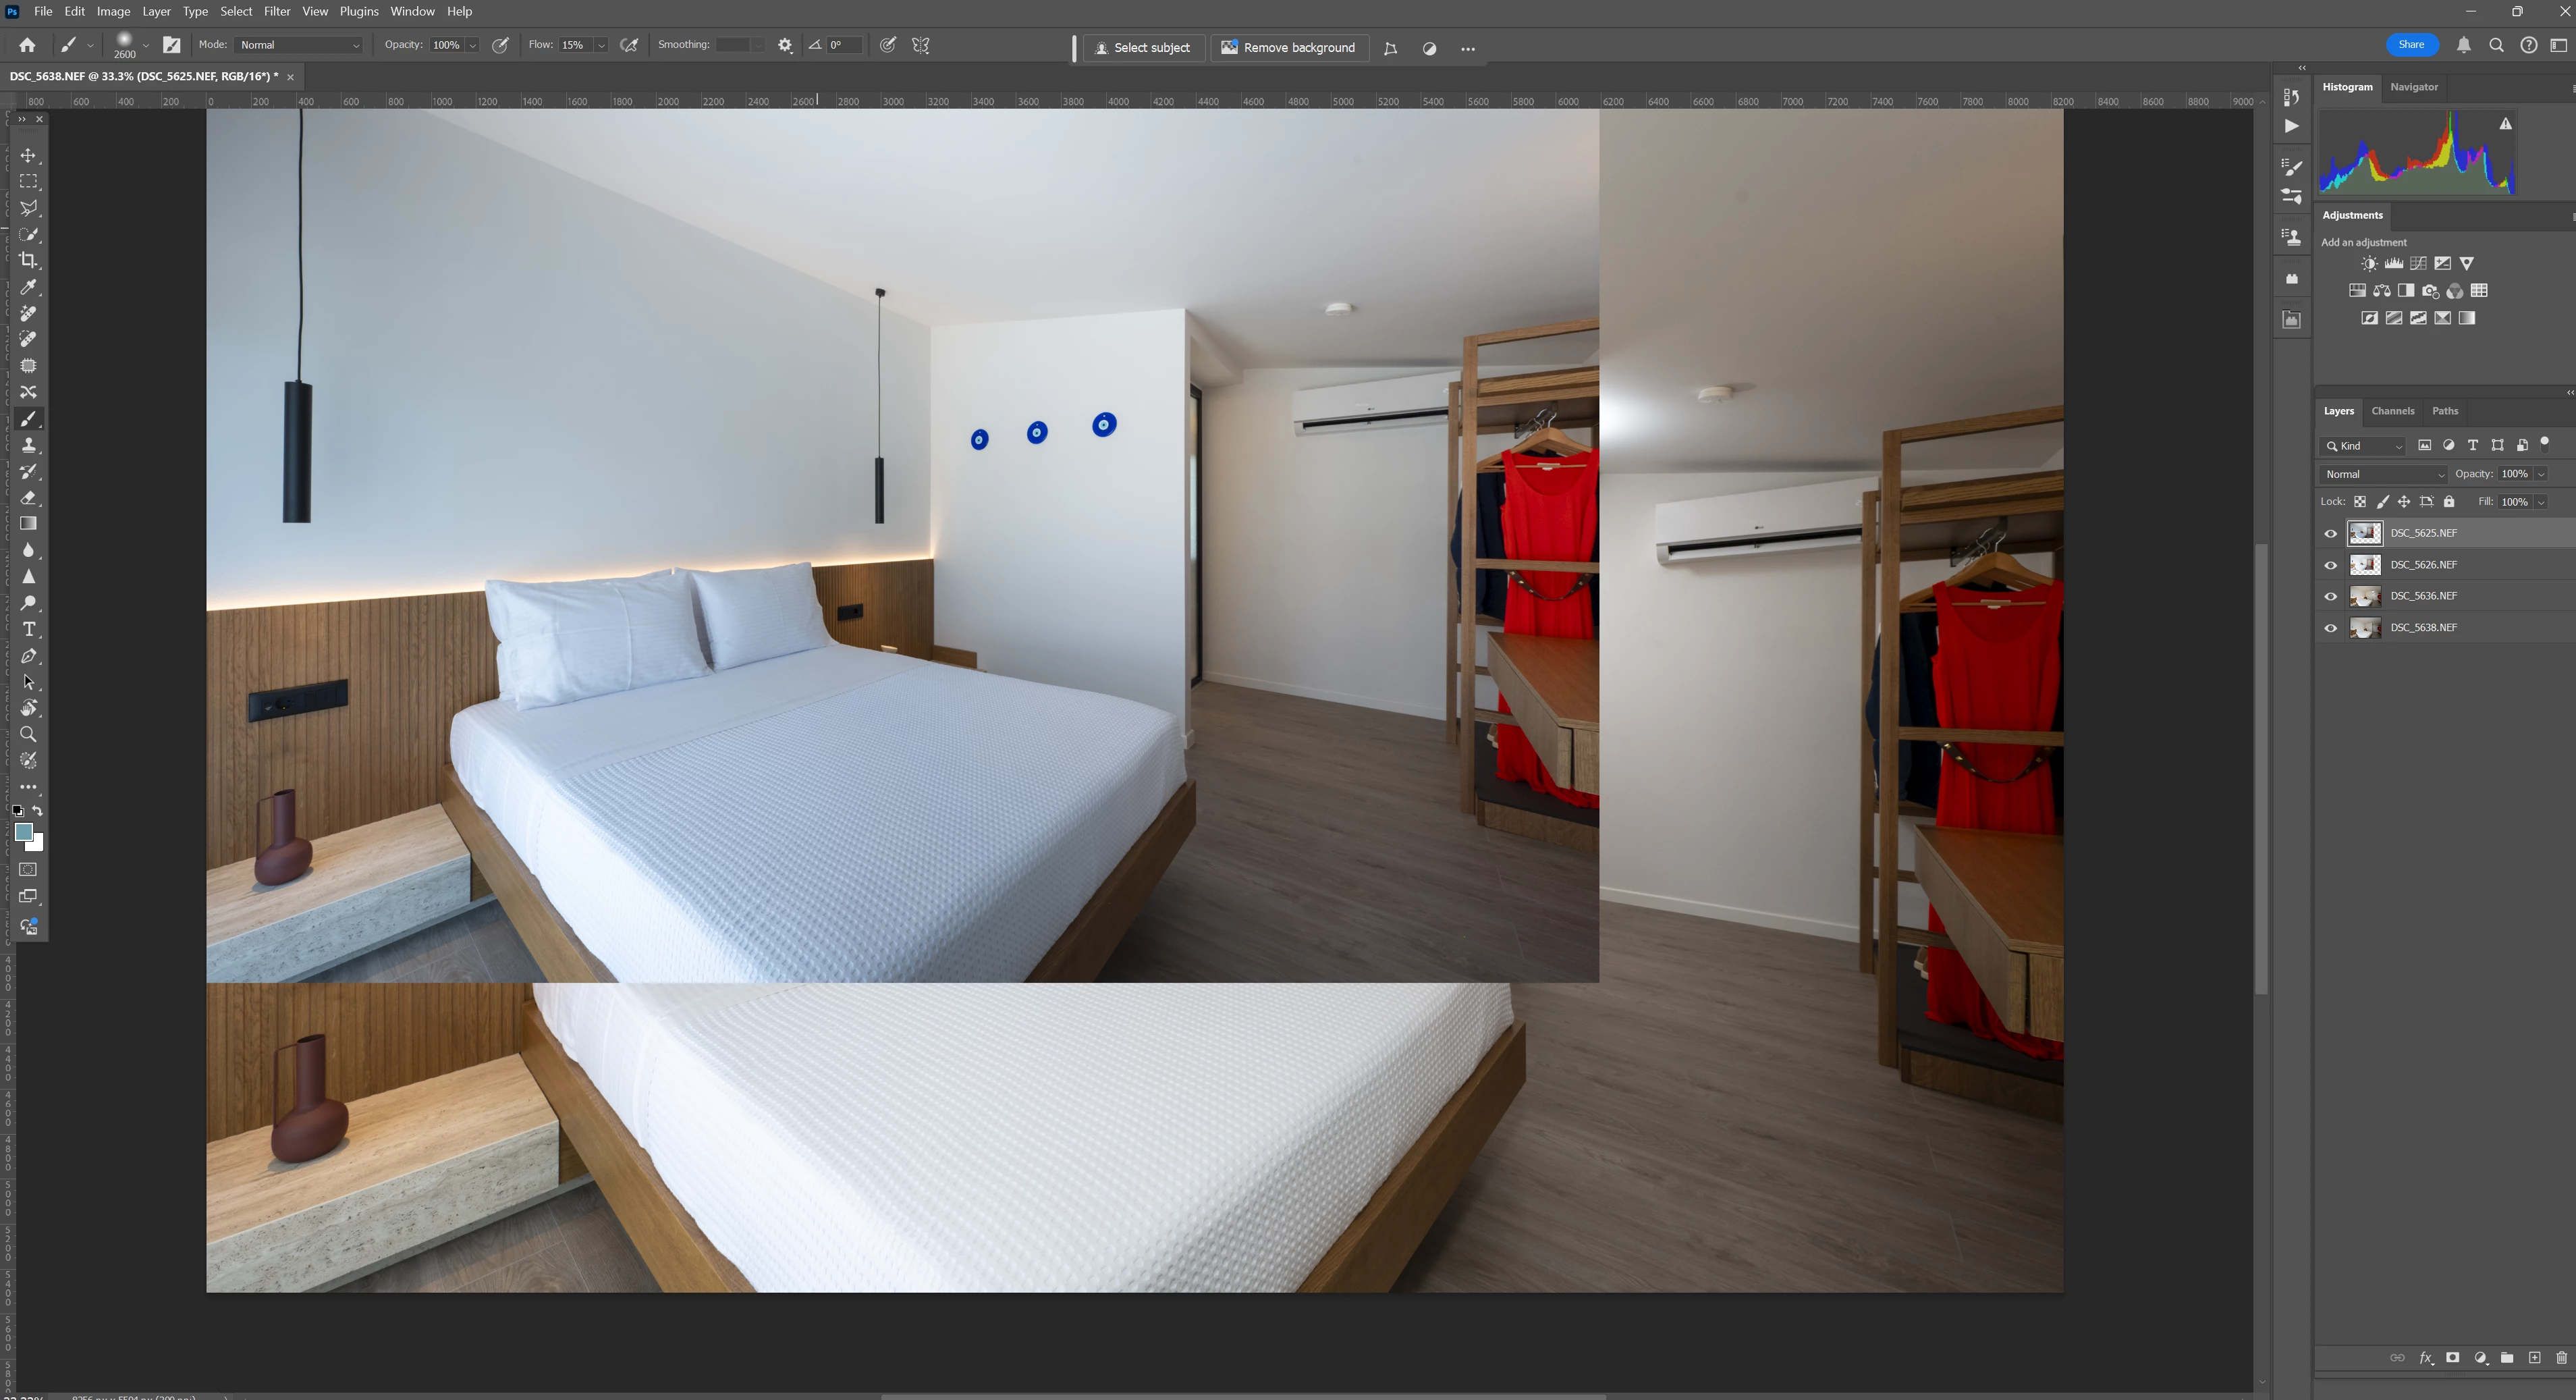Hide the DSC_5636.NEF layer
2576x1400 pixels.
coord(2331,596)
